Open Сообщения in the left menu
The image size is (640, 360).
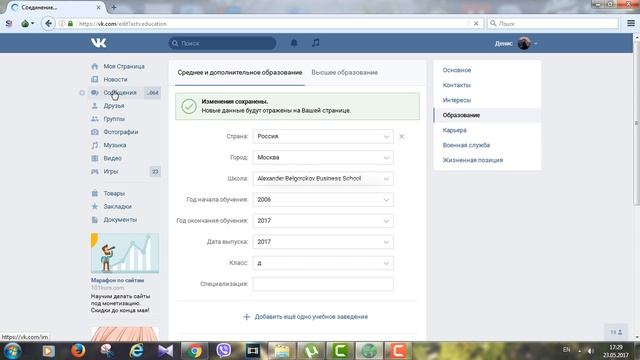(x=120, y=93)
